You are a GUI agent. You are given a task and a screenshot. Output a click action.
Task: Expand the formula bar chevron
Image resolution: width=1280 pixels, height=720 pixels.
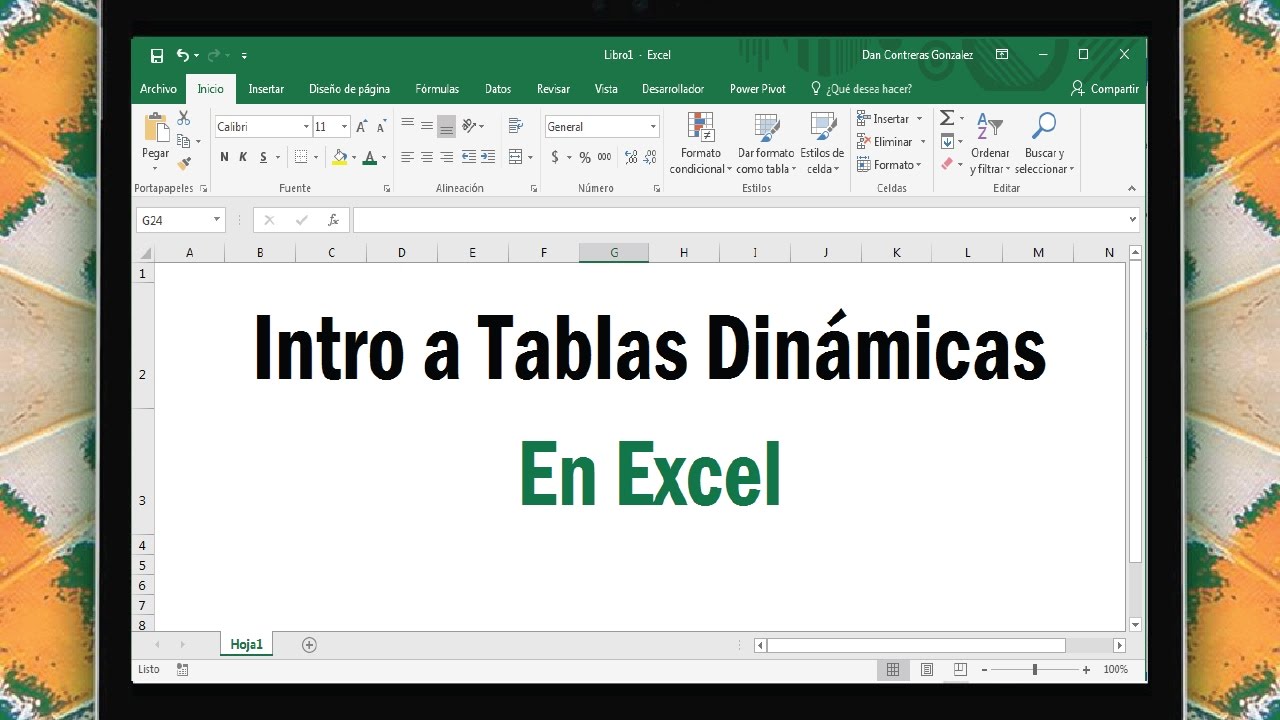coord(1132,219)
